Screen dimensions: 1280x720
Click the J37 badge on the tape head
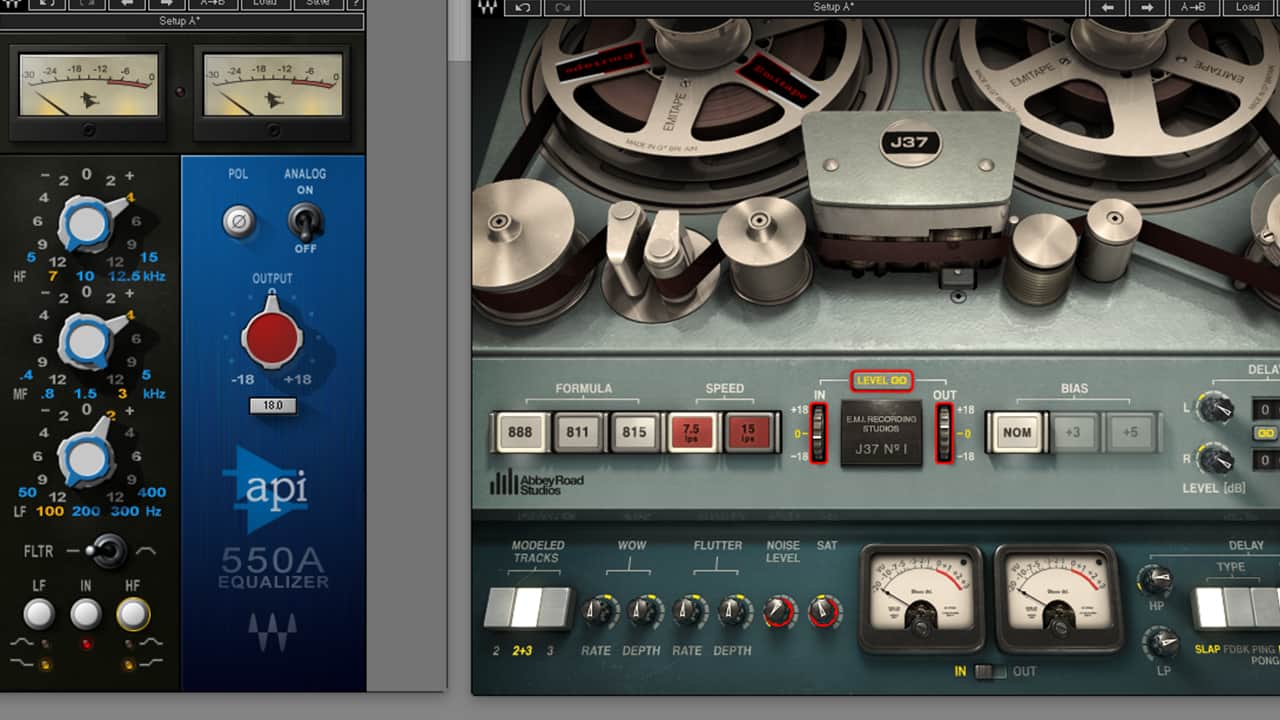click(x=910, y=143)
